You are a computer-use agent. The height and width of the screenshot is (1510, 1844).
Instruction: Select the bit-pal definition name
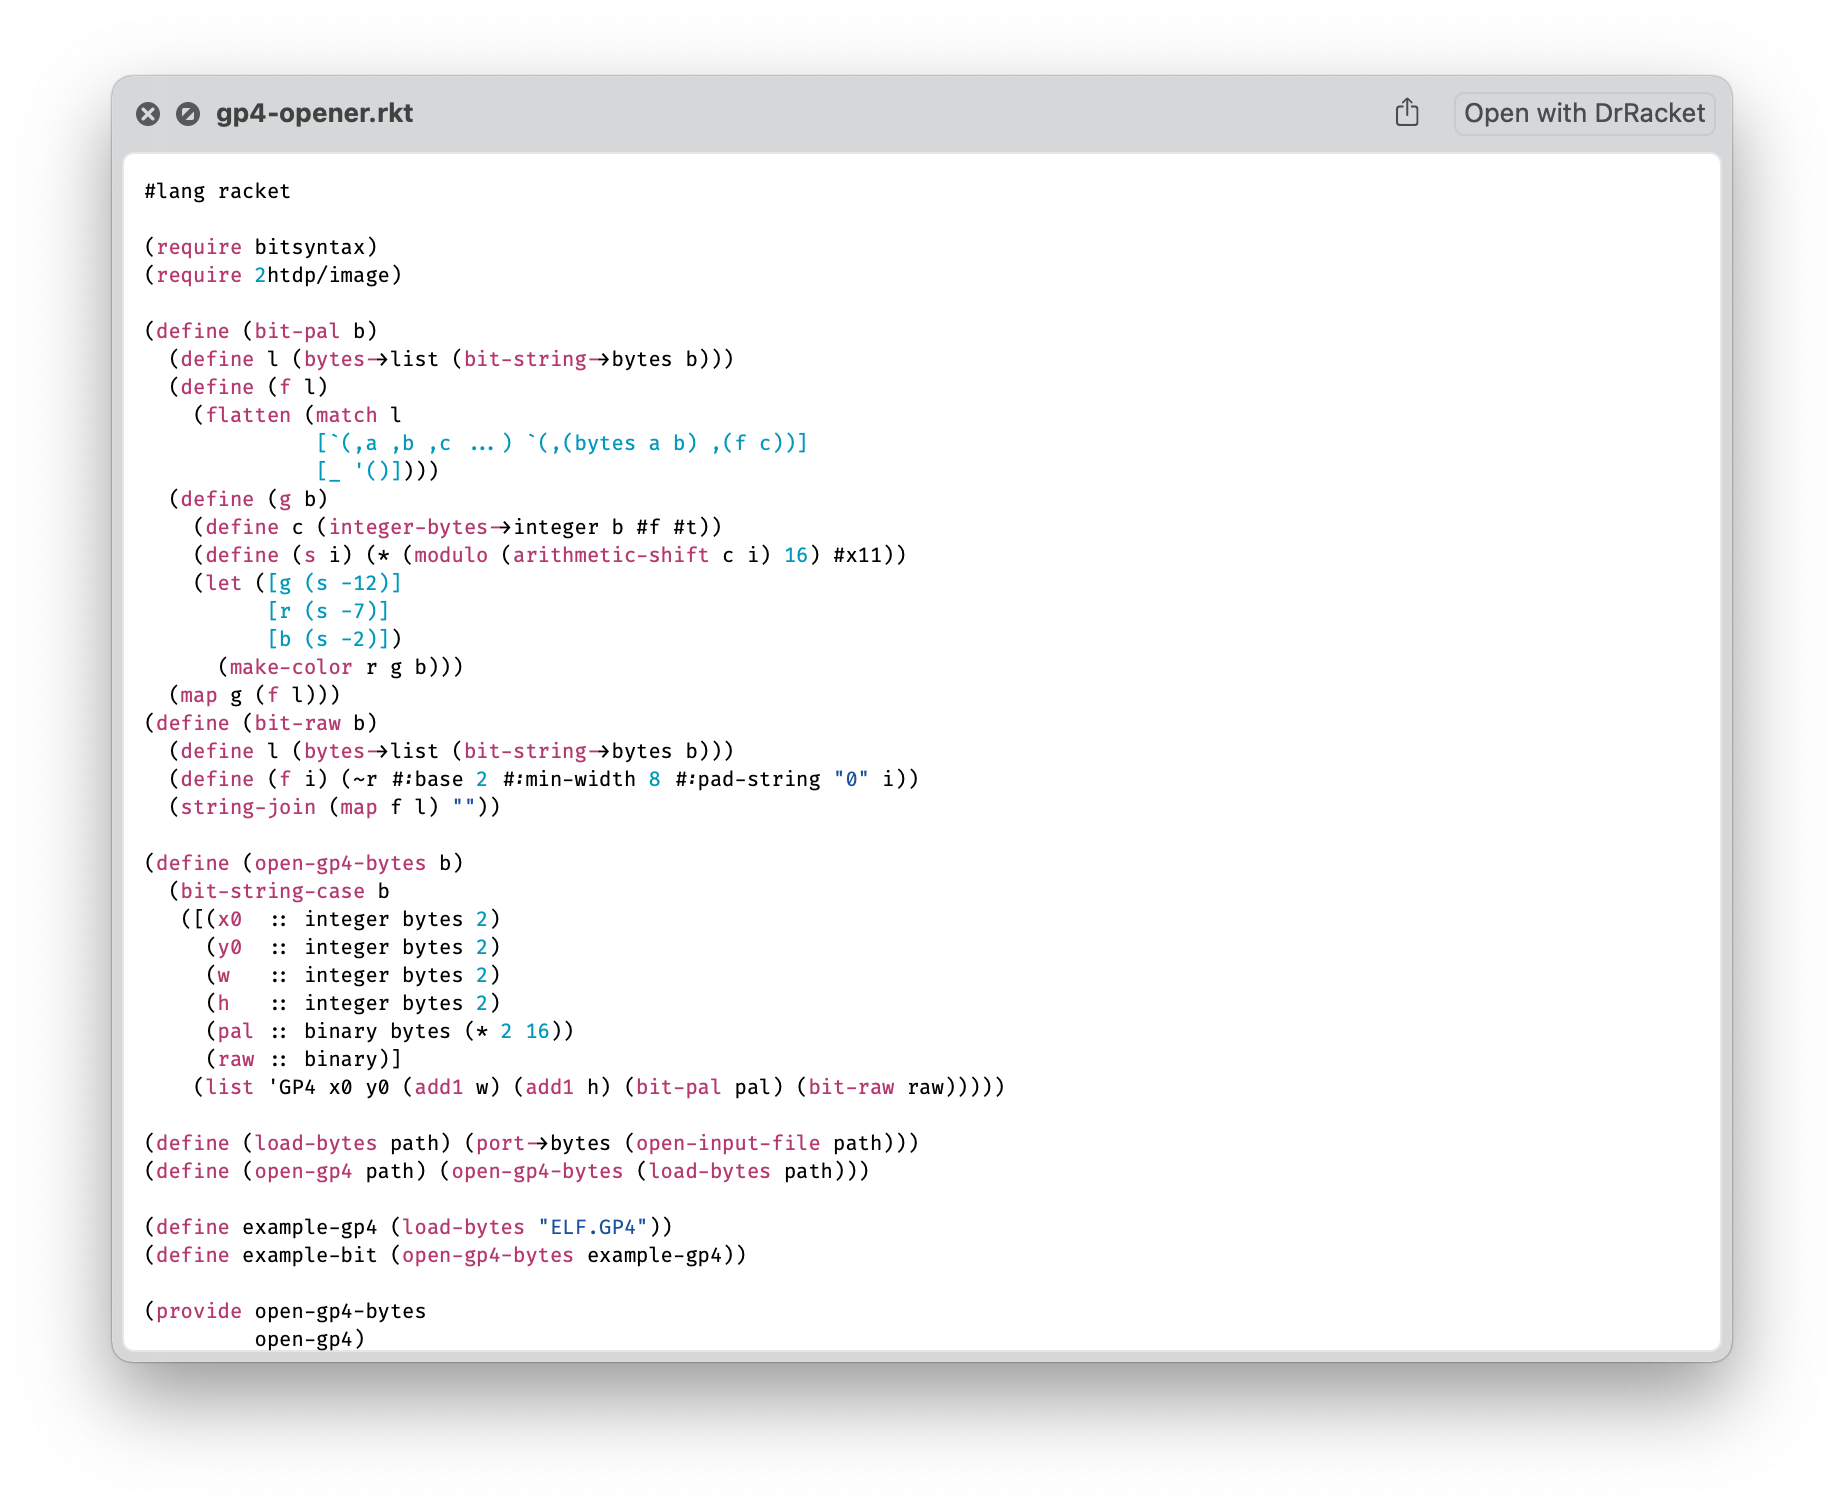pos(297,330)
